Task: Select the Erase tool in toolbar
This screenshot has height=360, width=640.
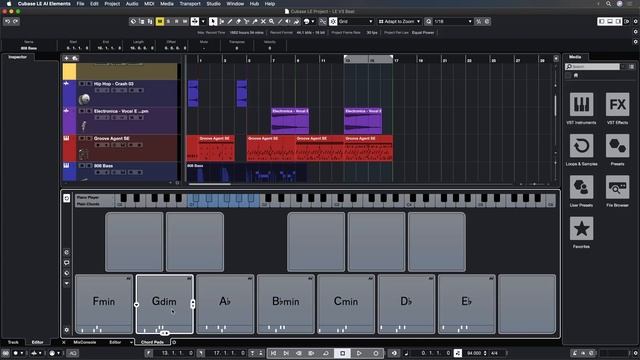Action: point(238,21)
